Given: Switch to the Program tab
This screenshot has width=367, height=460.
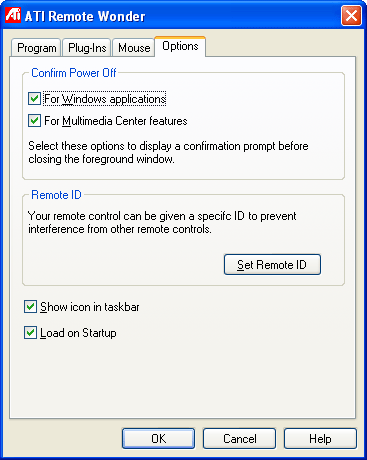Looking at the screenshot, I should 36,48.
